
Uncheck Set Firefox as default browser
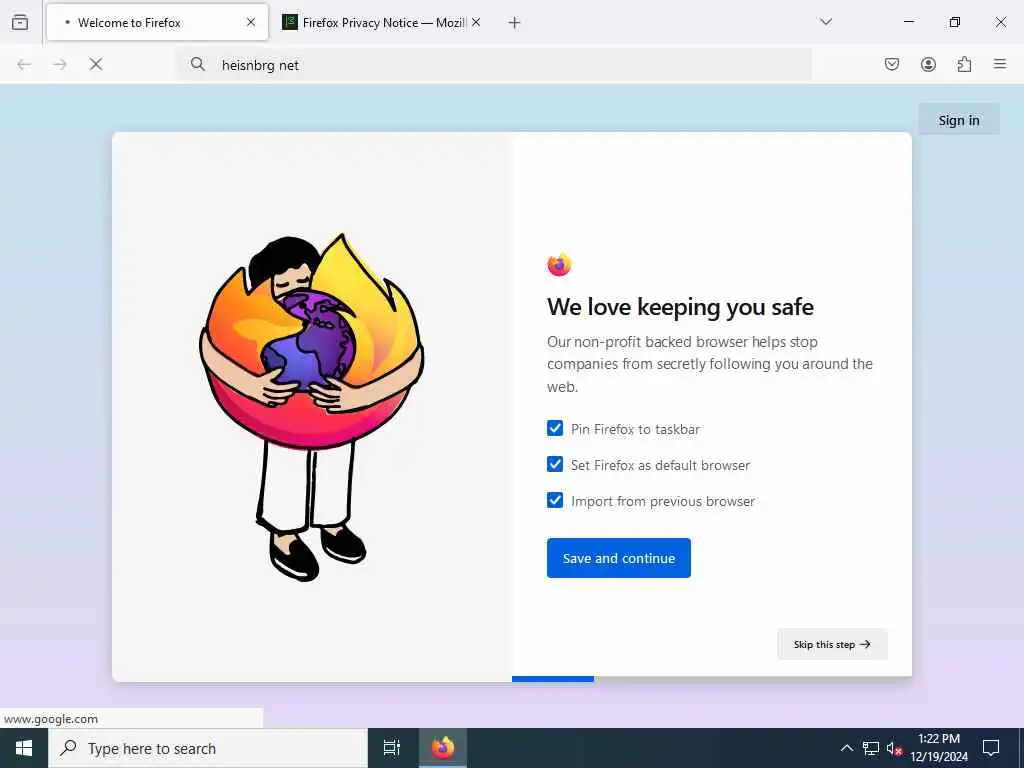pyautogui.click(x=555, y=464)
